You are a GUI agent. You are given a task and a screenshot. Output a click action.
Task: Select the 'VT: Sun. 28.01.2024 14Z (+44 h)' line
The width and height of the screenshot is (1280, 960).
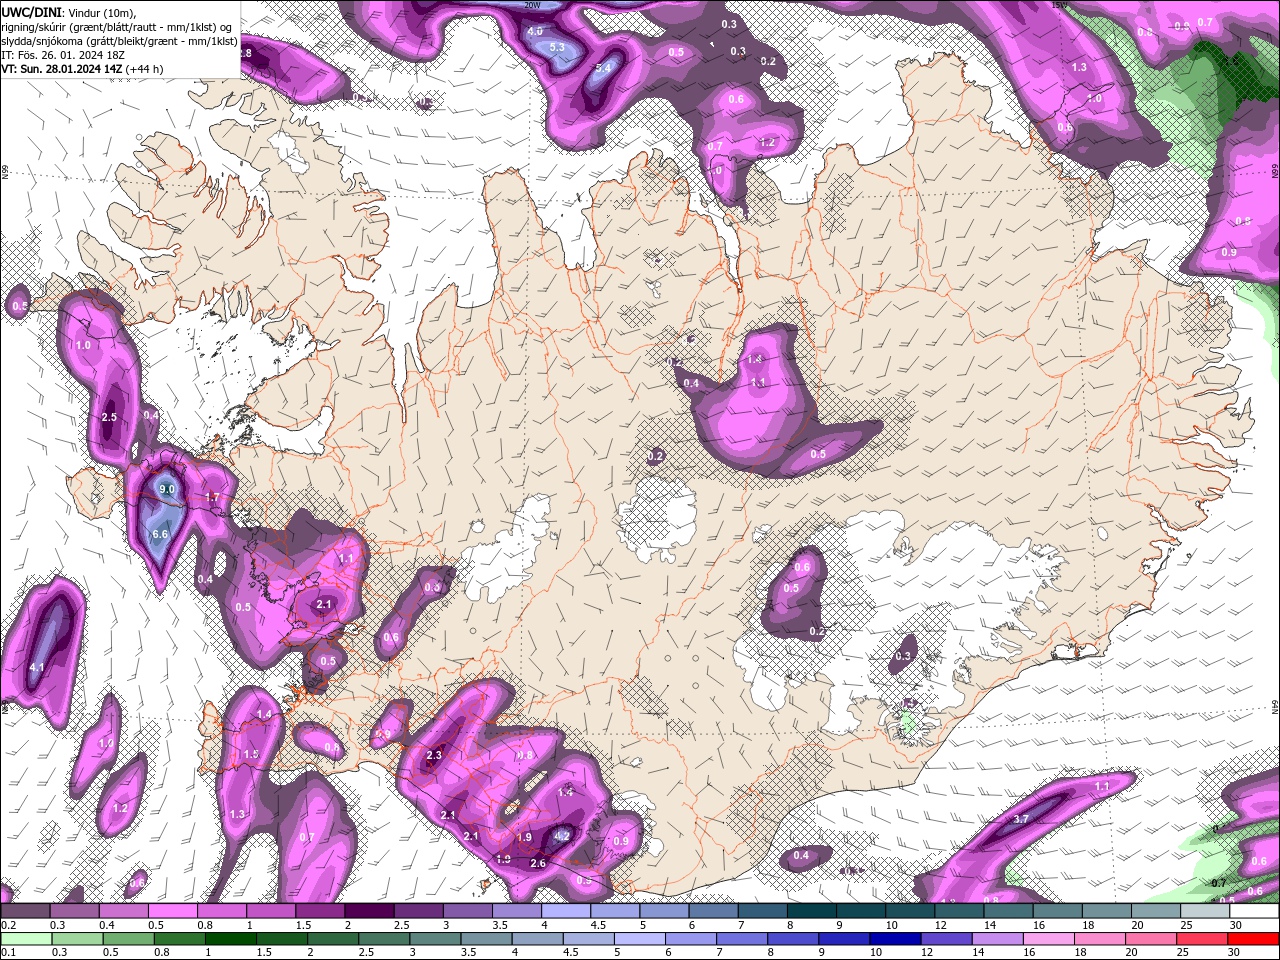coord(83,69)
